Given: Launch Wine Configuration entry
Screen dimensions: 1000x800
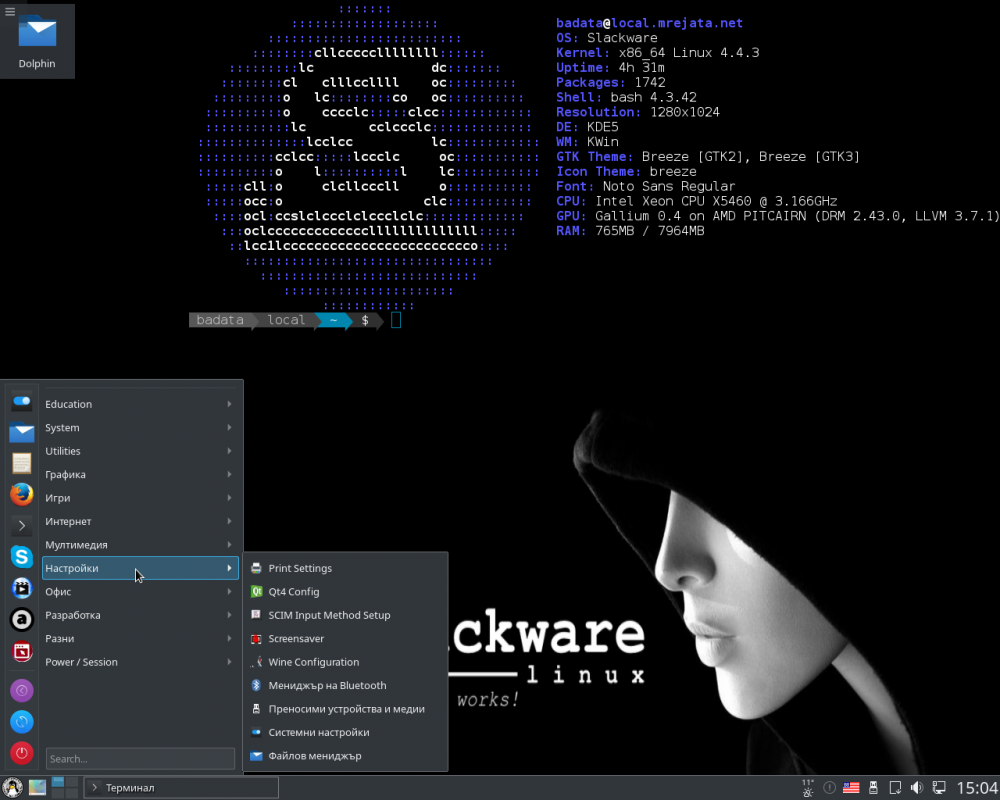Looking at the screenshot, I should coord(345,662).
